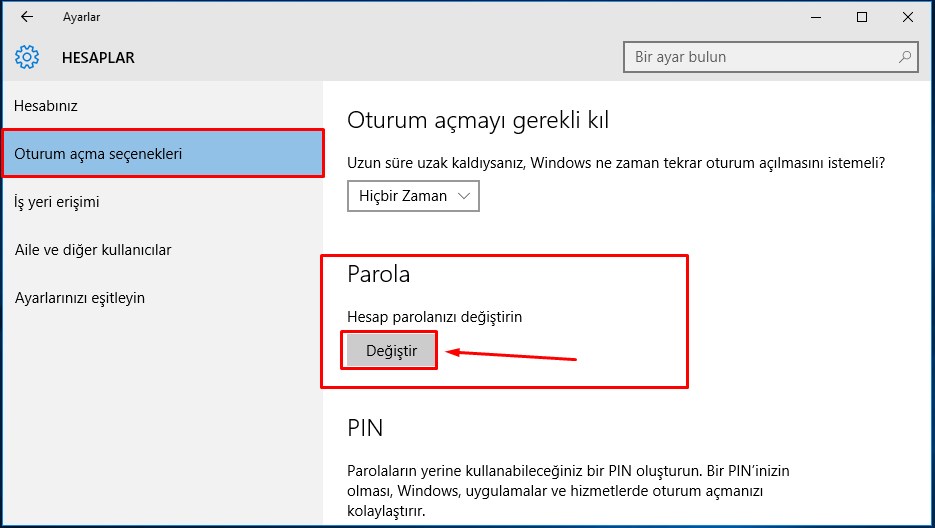
Task: Close the Ayarlar settings window
Action: (x=907, y=17)
